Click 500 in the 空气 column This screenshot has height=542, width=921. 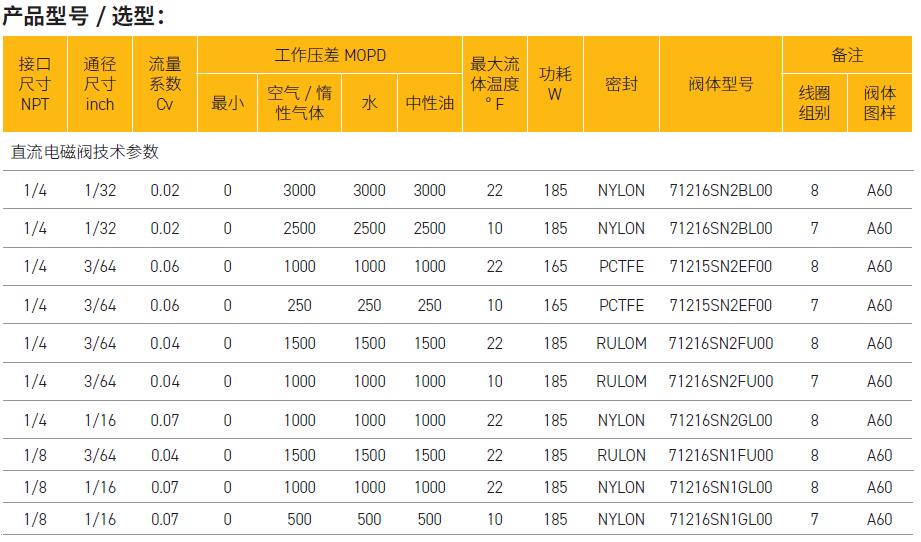[x=300, y=520]
